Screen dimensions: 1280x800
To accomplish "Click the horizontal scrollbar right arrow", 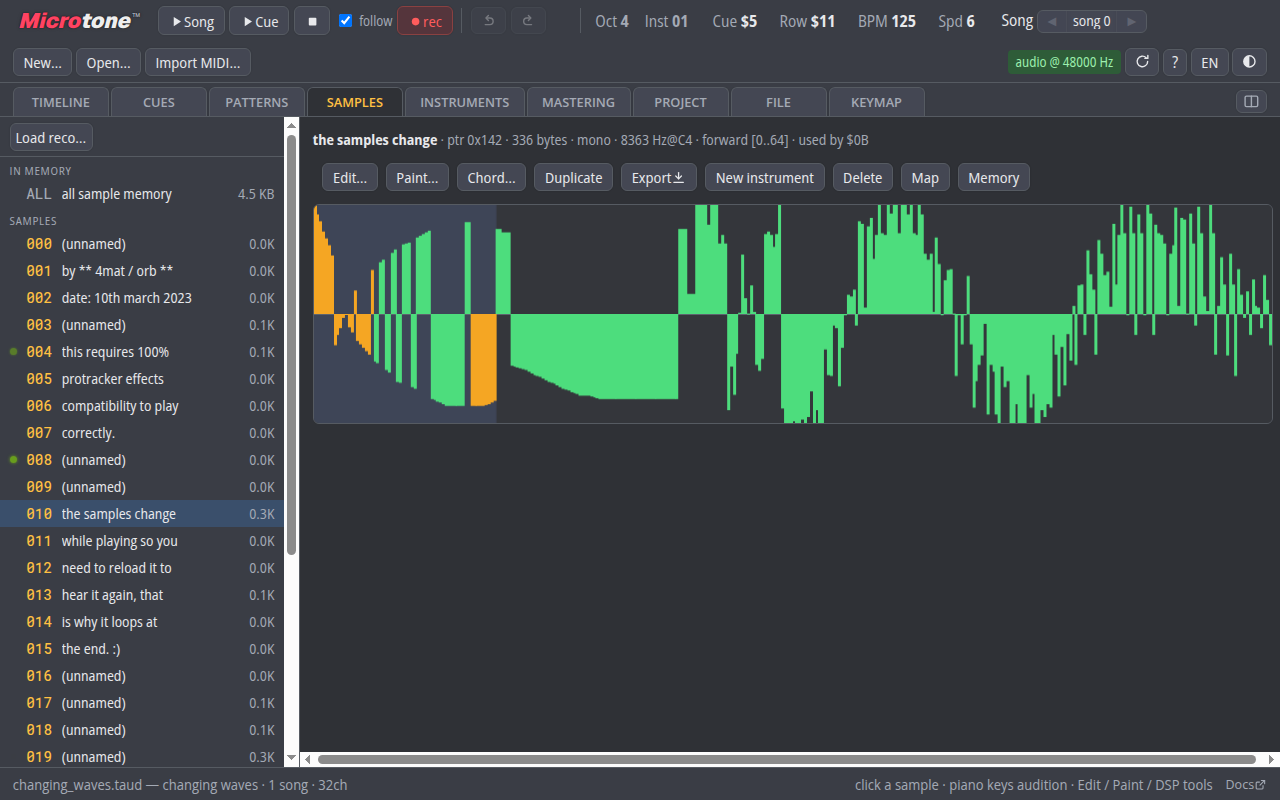I will click(1273, 760).
